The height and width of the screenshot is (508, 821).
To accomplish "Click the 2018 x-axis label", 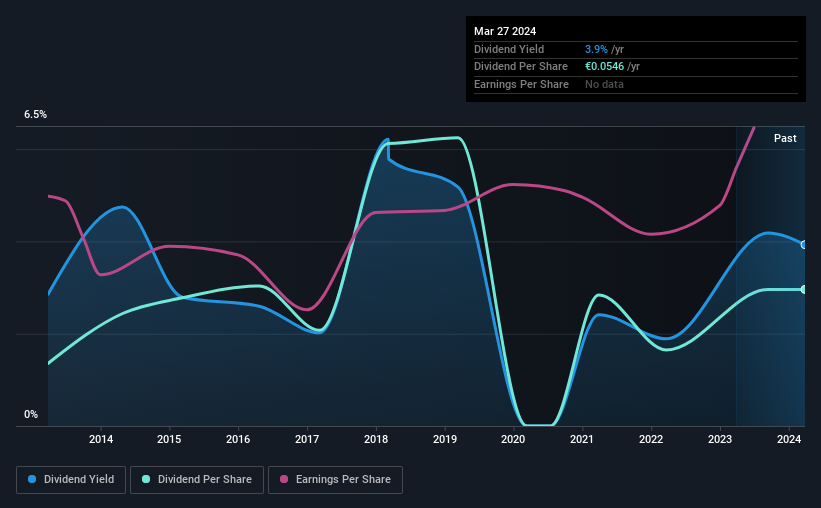I will coord(376,439).
